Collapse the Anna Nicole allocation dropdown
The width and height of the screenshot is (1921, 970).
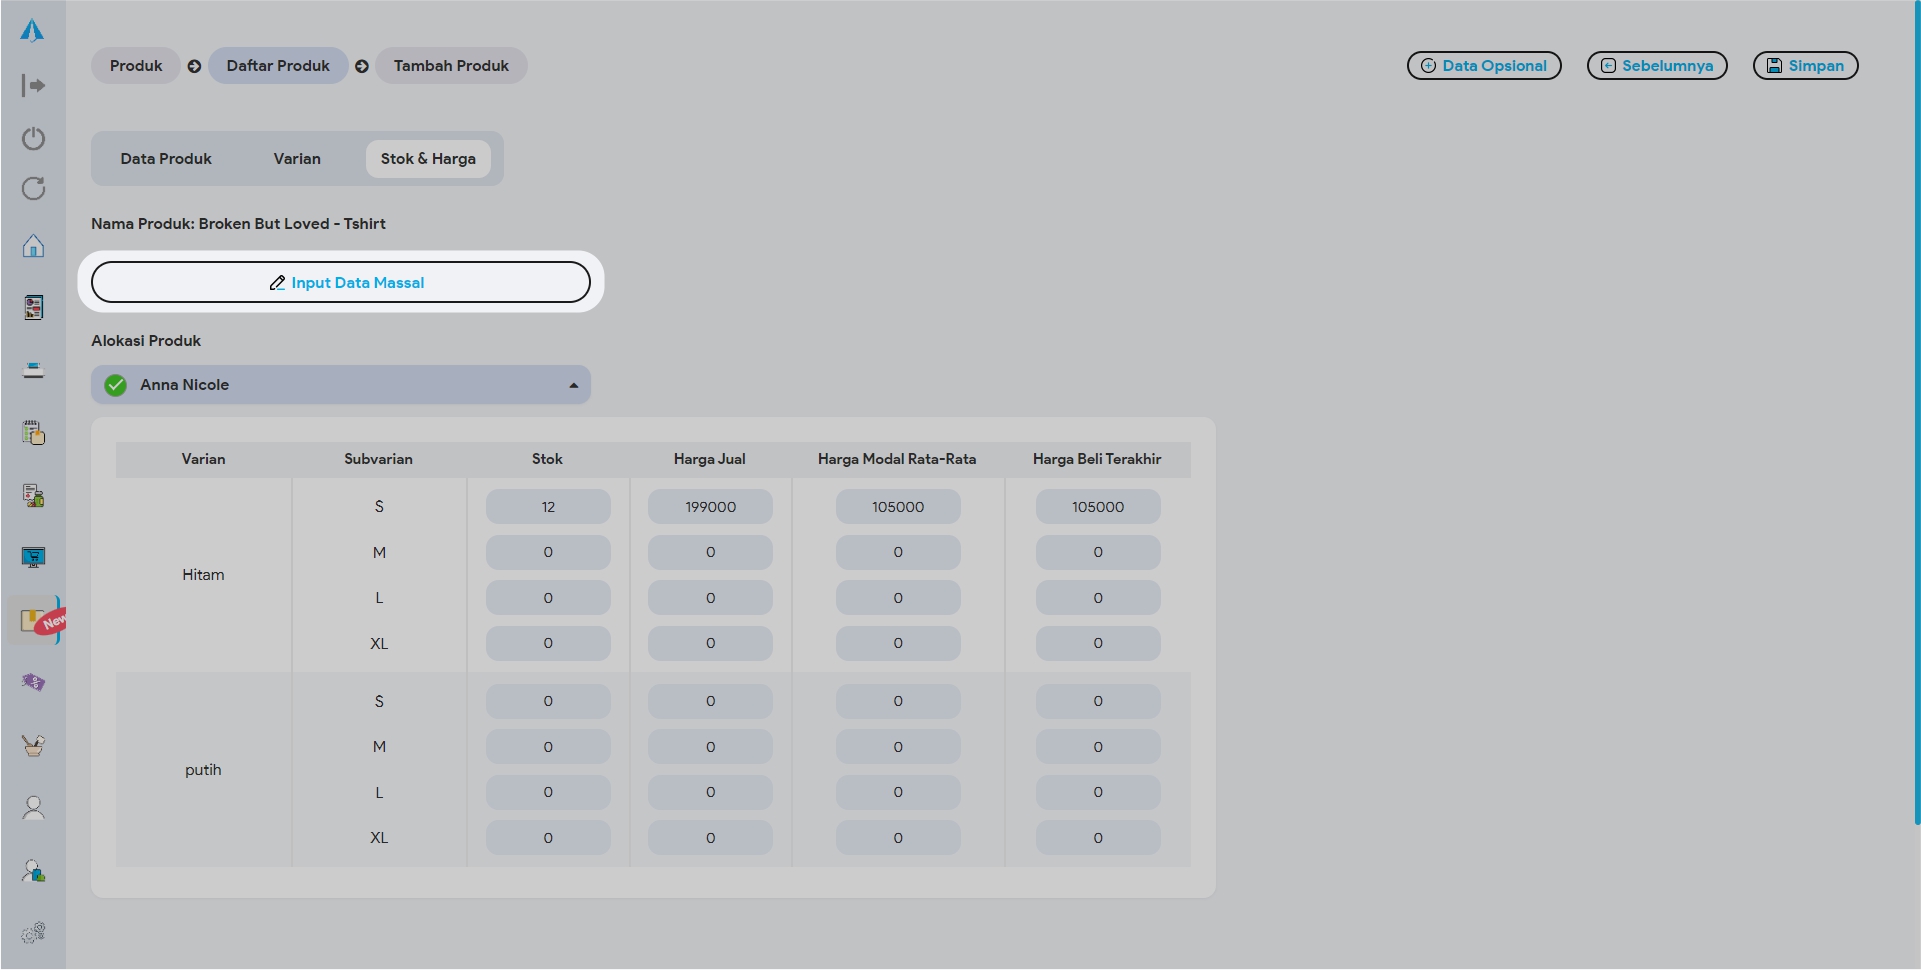[x=573, y=385]
